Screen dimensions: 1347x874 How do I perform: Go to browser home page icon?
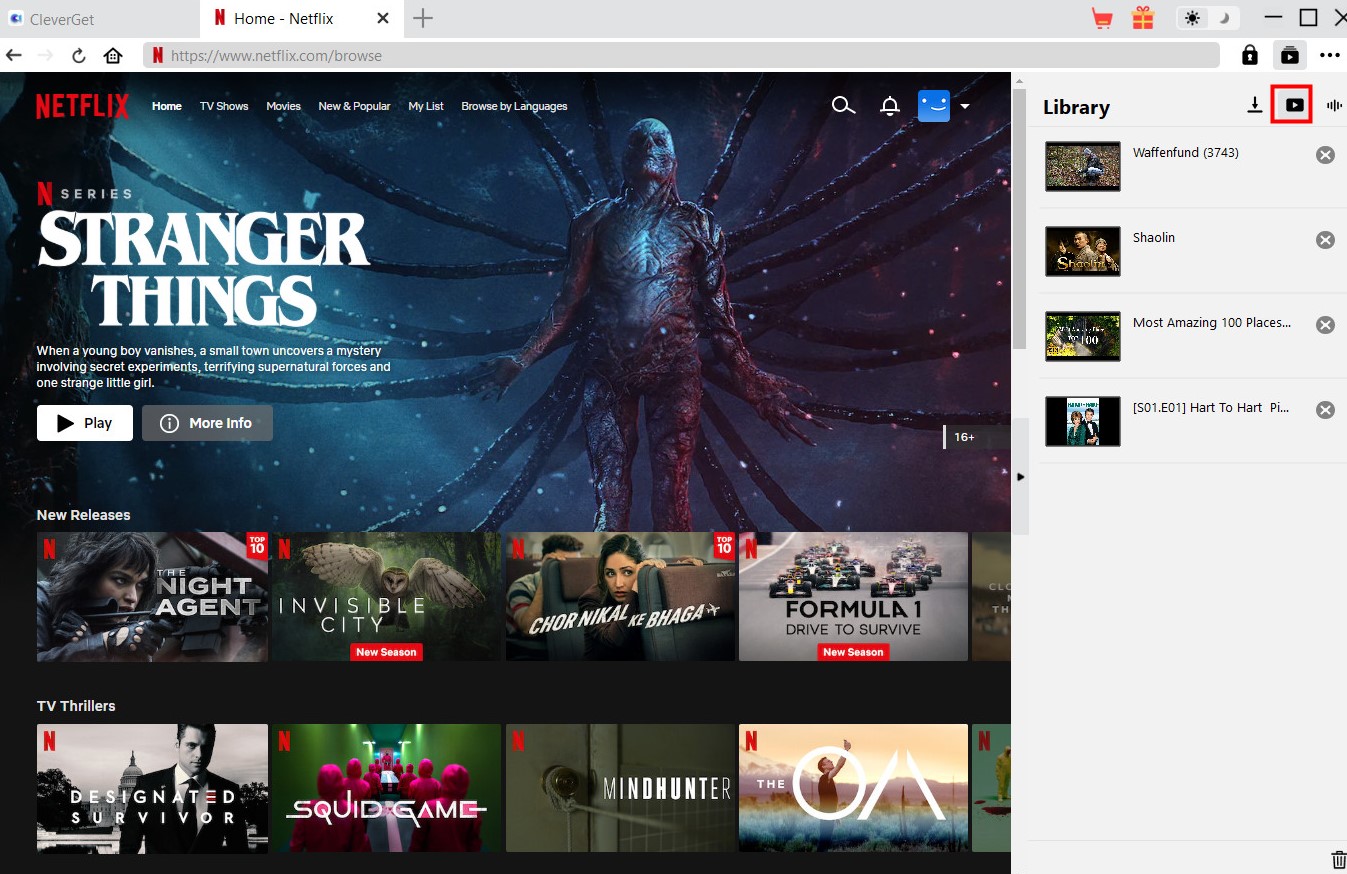[x=113, y=55]
